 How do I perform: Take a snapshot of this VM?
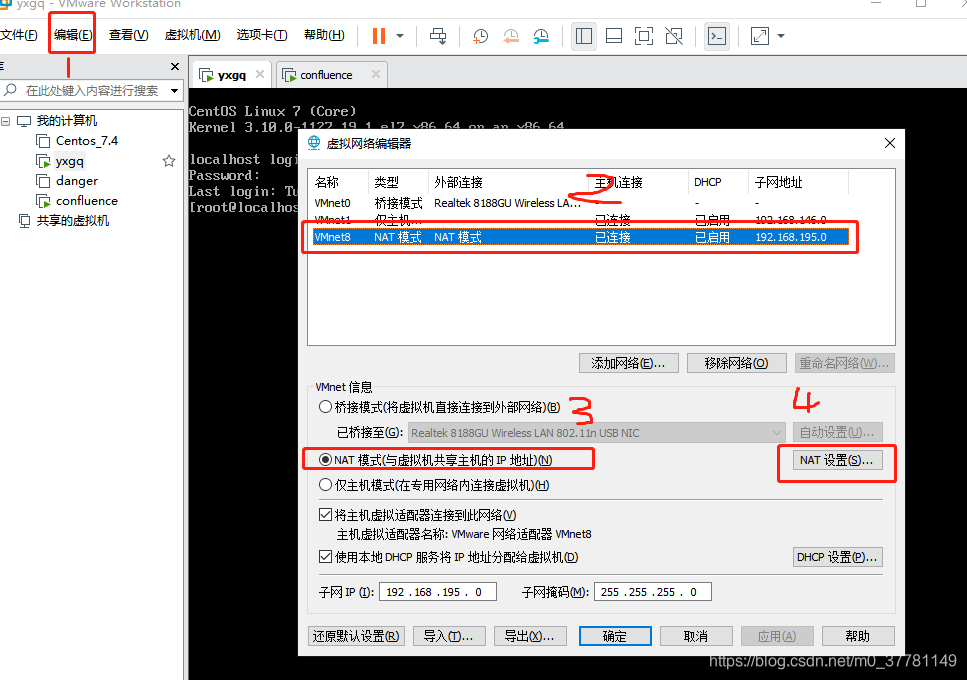point(480,36)
